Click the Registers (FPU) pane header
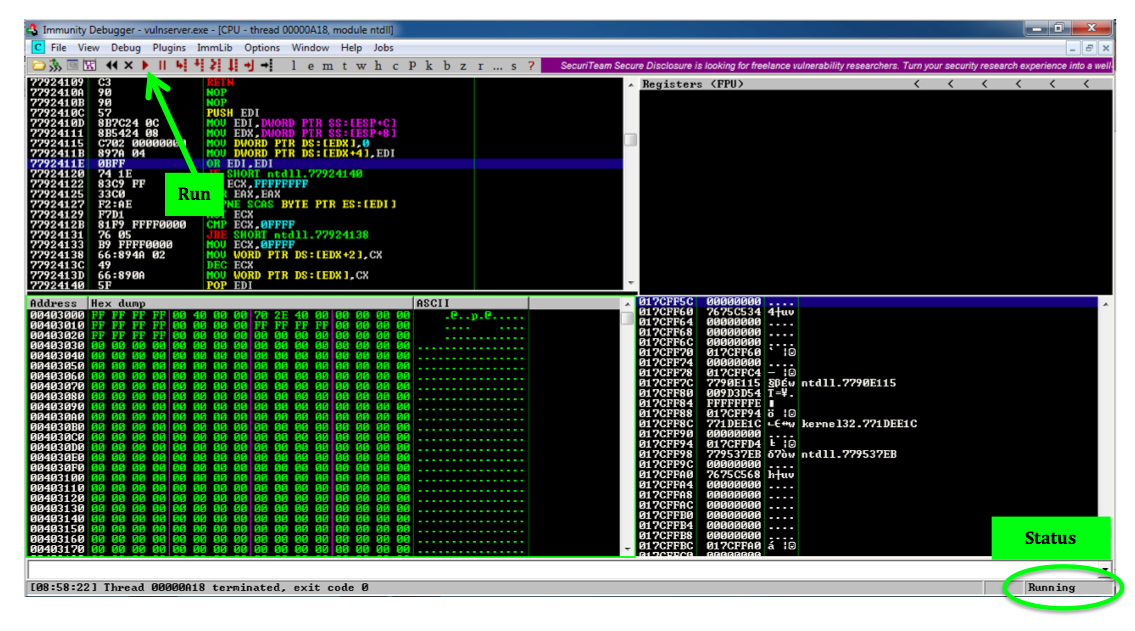This screenshot has width=1135, height=631. point(692,84)
